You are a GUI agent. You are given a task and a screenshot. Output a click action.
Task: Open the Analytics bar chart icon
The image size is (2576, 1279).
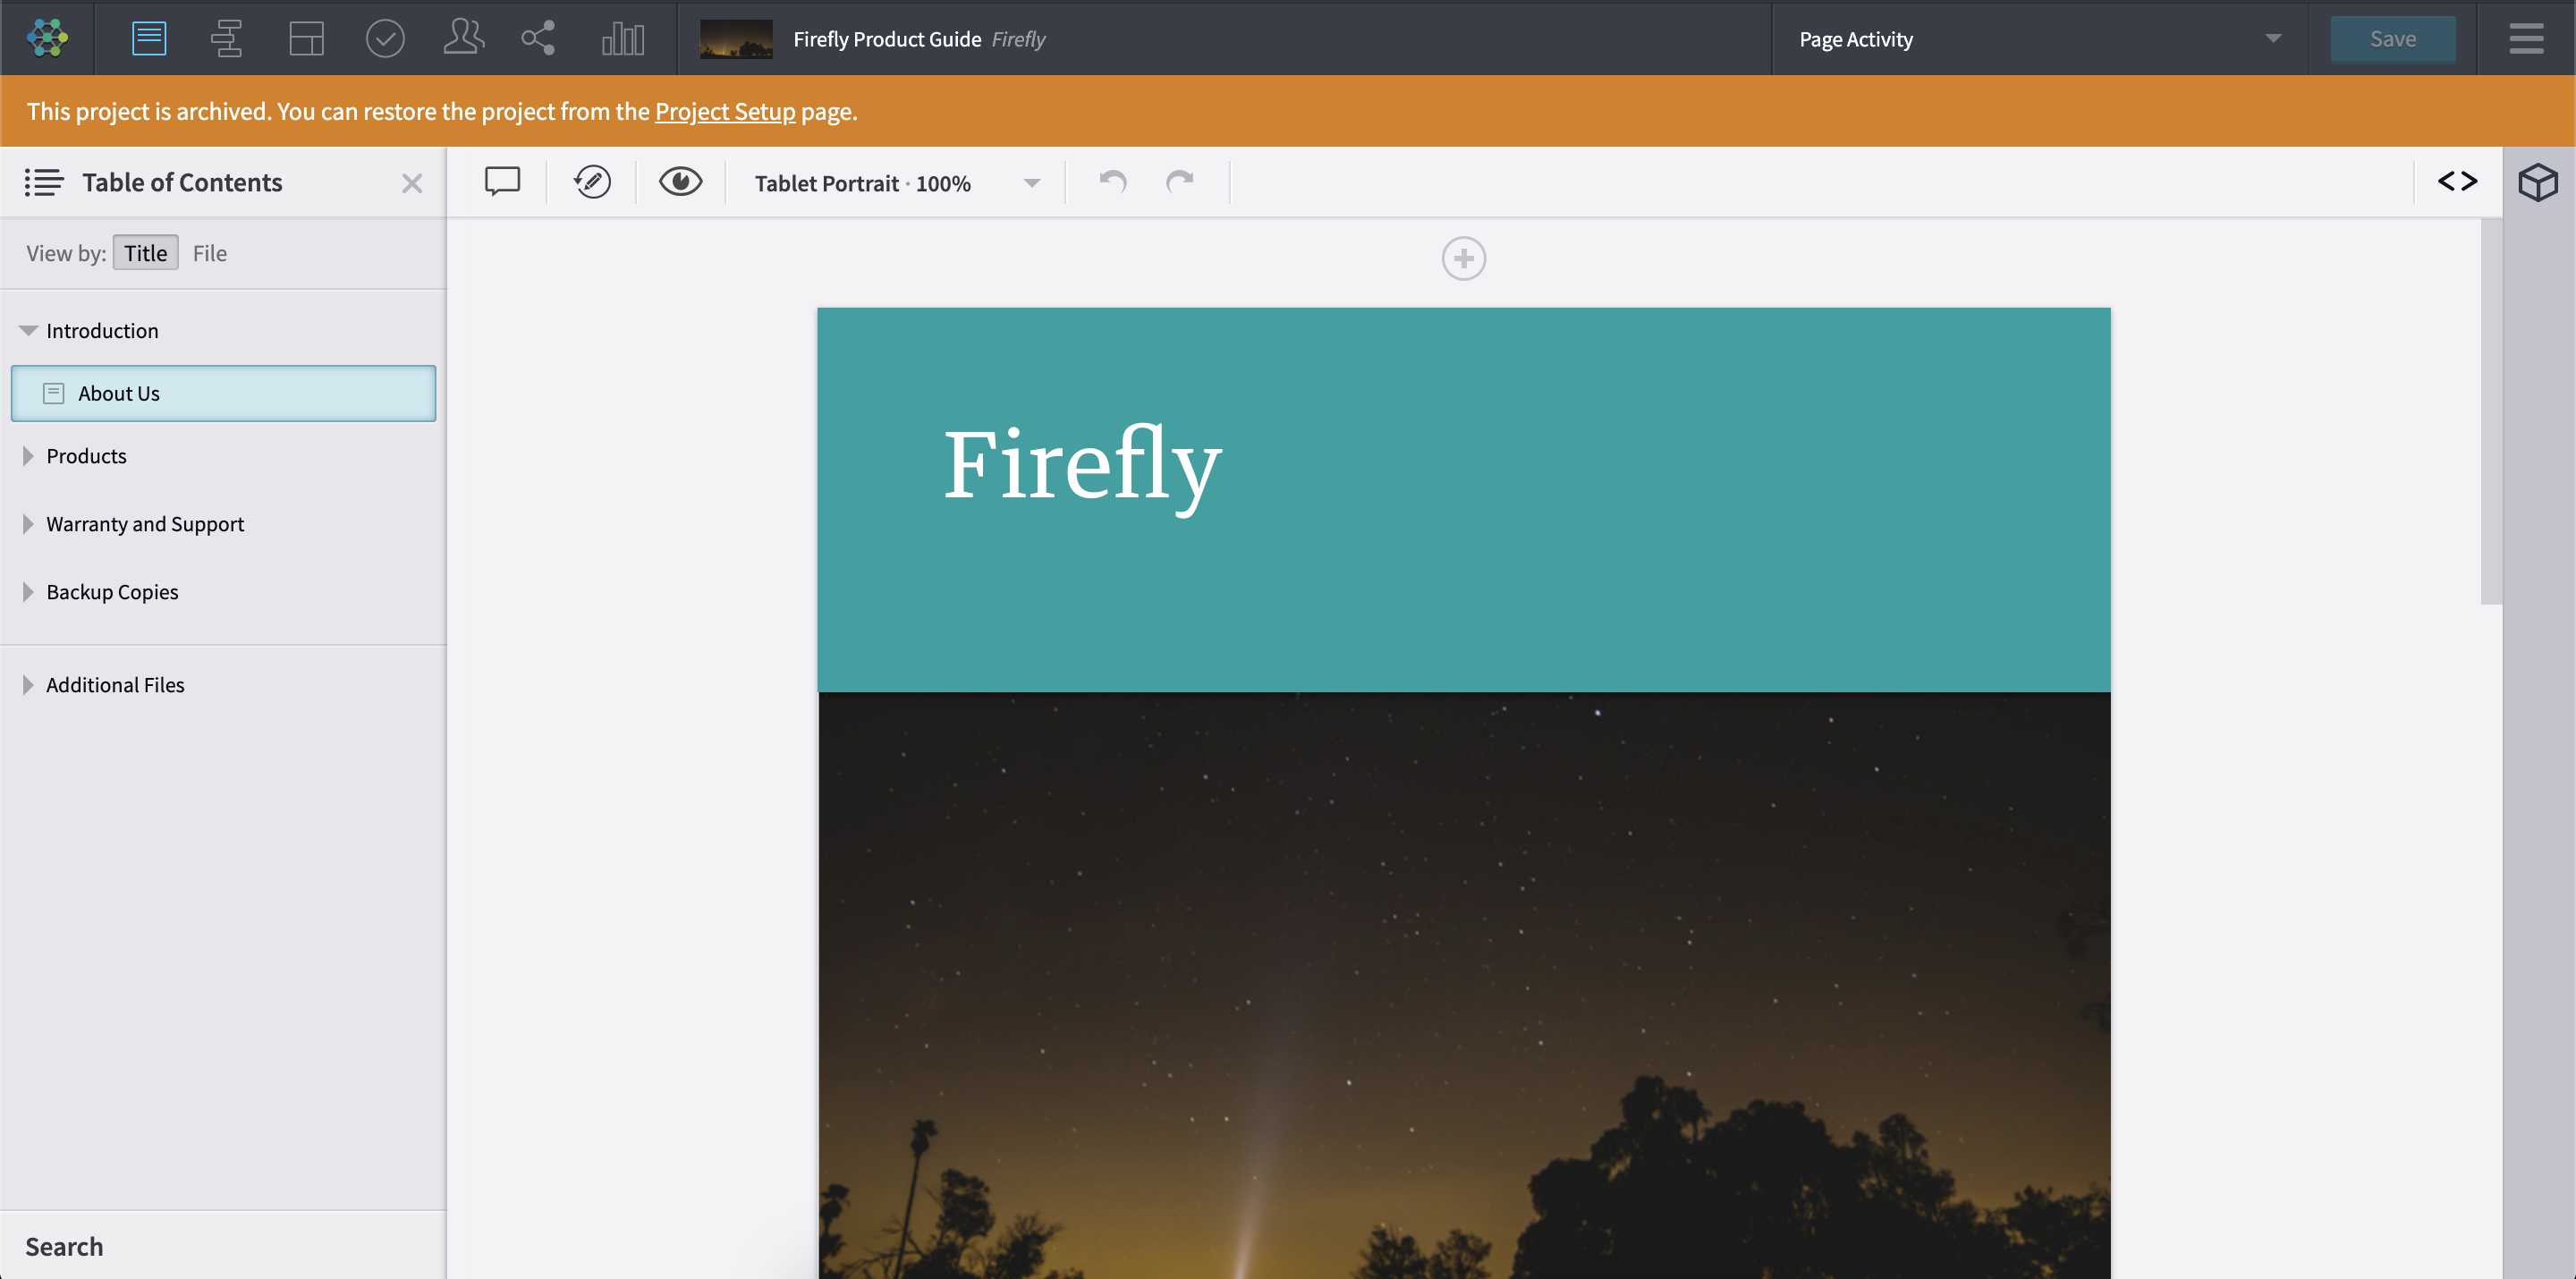pos(622,38)
